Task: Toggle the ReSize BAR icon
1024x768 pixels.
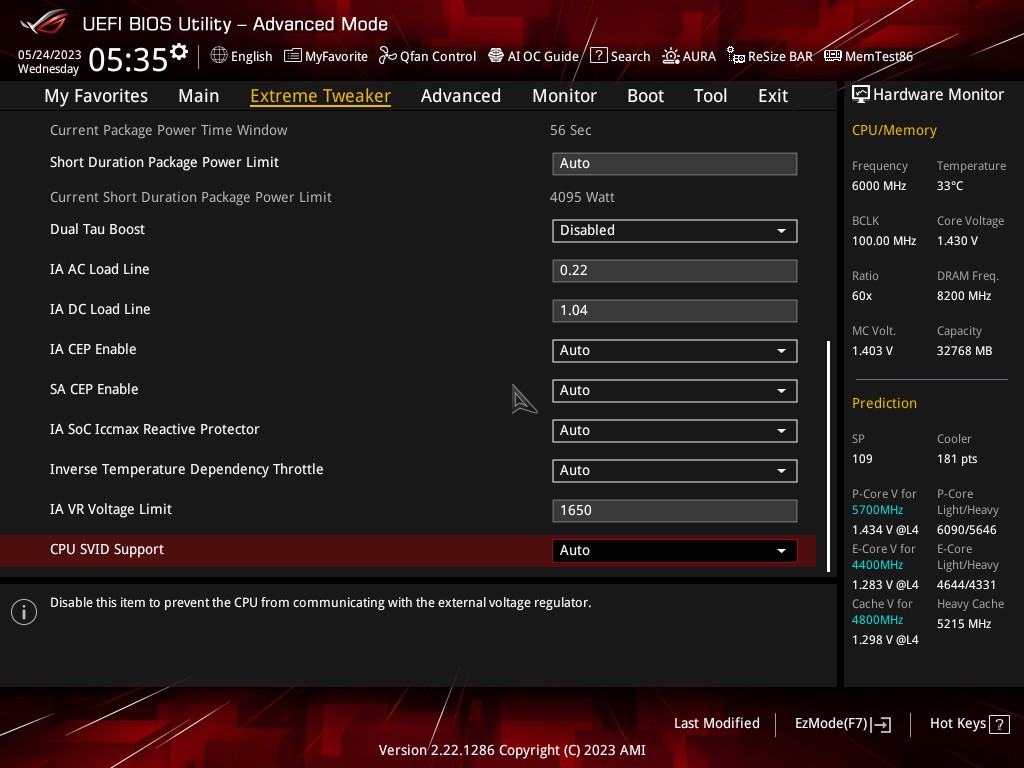Action: tap(736, 56)
